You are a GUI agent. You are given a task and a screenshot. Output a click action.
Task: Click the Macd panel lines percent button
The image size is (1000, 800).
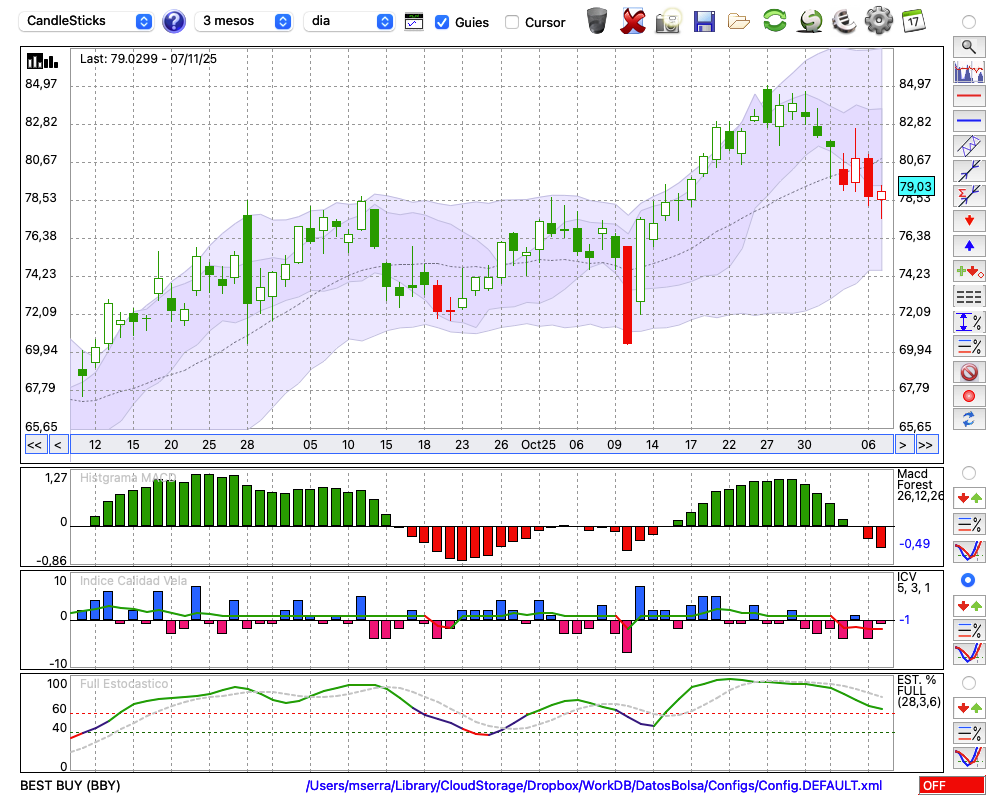click(x=969, y=524)
